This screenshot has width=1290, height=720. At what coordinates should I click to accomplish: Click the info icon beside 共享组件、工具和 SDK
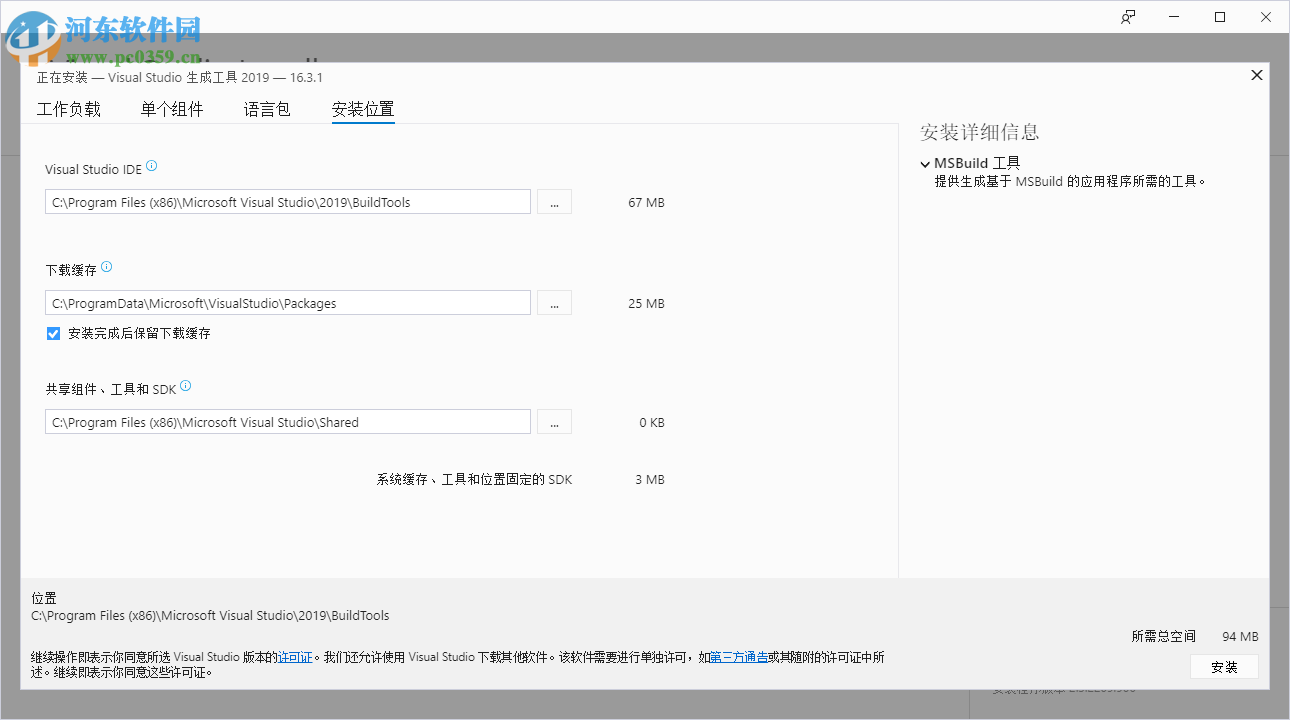coord(185,385)
